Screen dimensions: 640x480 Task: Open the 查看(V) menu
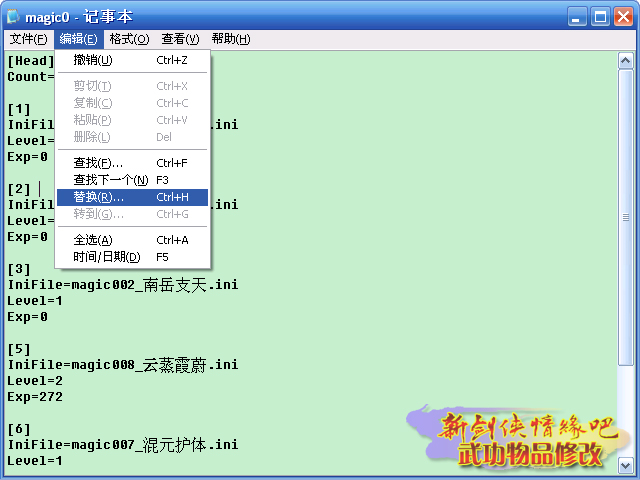[180, 39]
